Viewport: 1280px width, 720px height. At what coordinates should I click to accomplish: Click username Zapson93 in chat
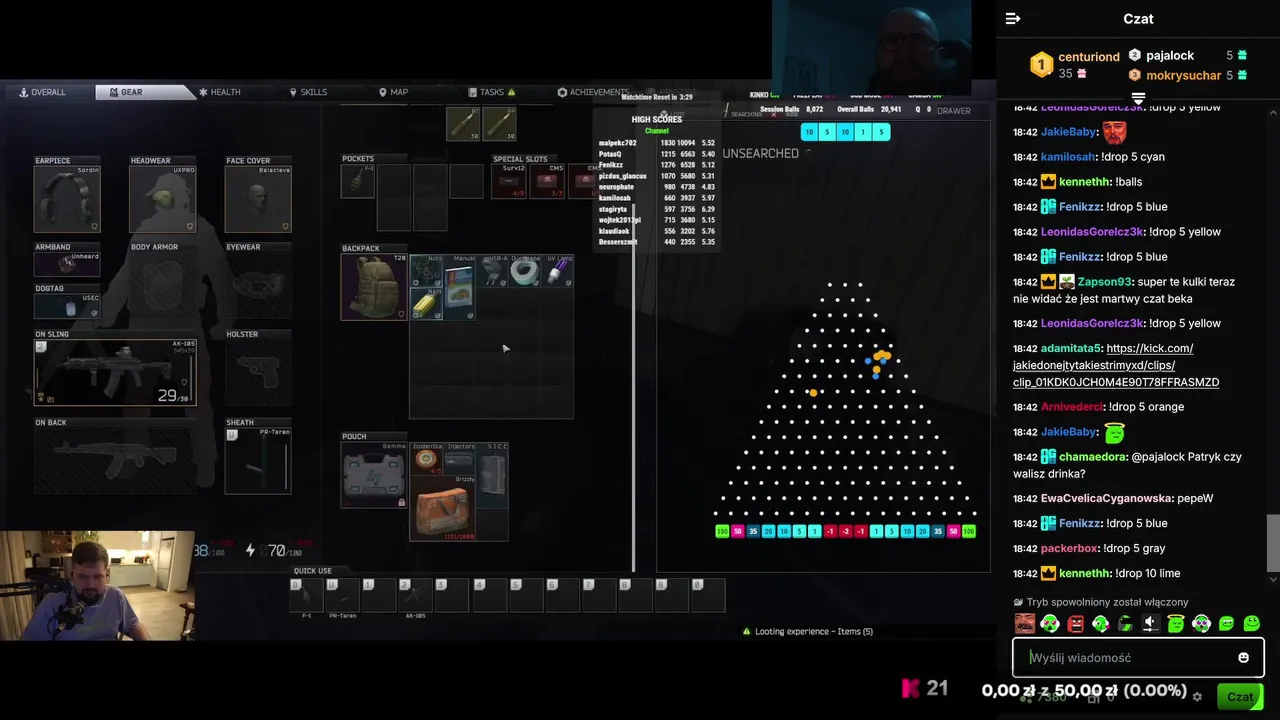(x=1104, y=282)
